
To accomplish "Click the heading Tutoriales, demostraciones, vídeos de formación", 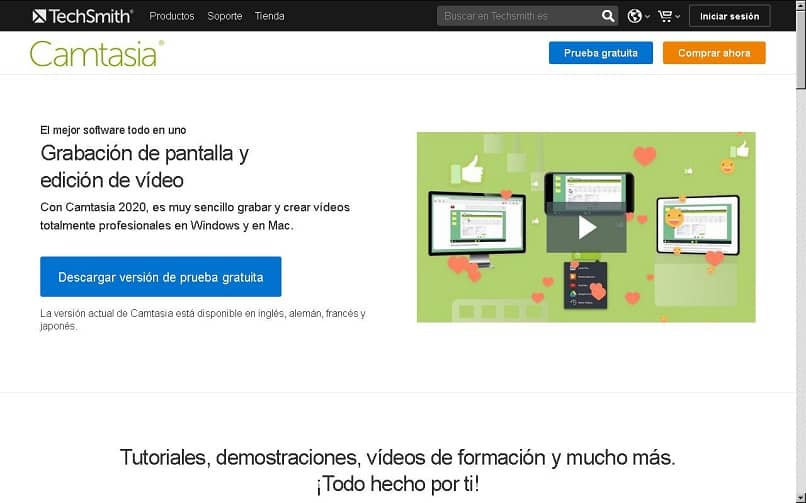I will (x=397, y=457).
